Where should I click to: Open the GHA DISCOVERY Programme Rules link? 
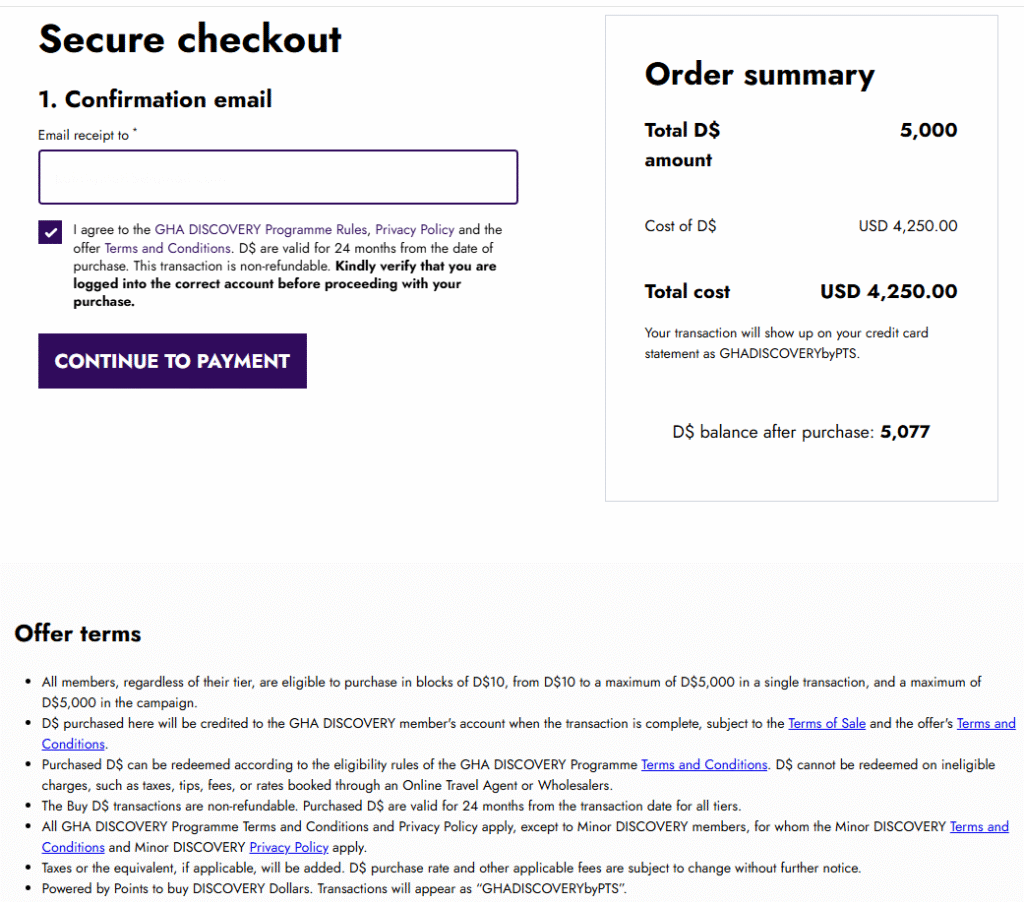[261, 230]
